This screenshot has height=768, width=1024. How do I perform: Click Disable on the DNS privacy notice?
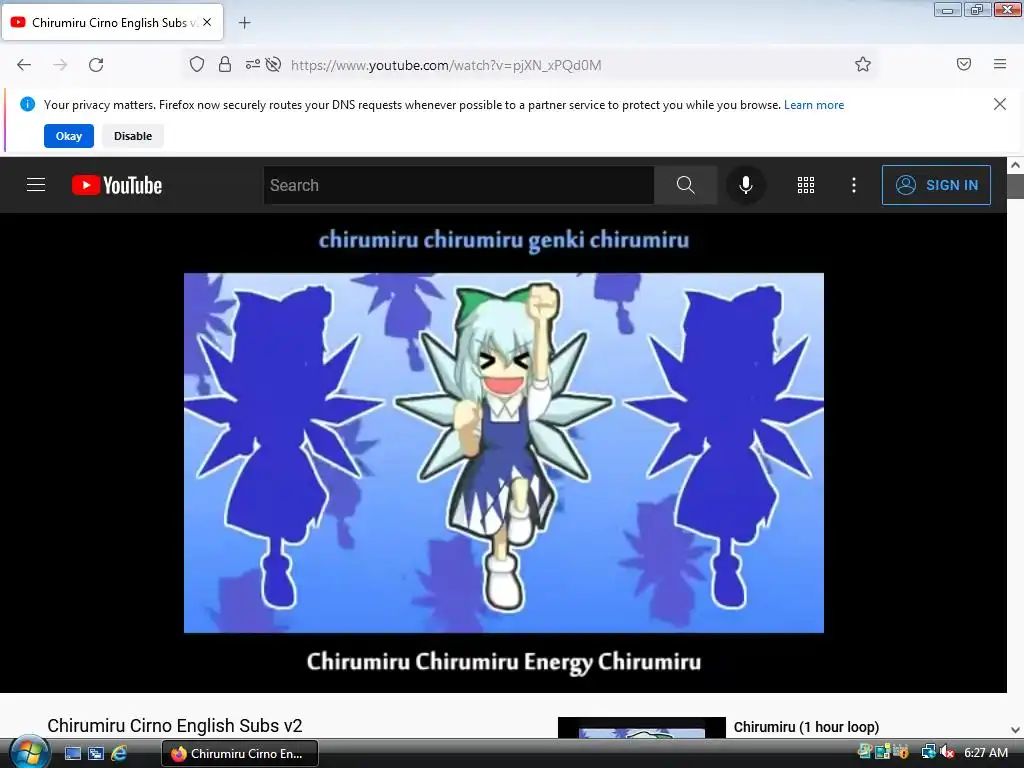(133, 136)
